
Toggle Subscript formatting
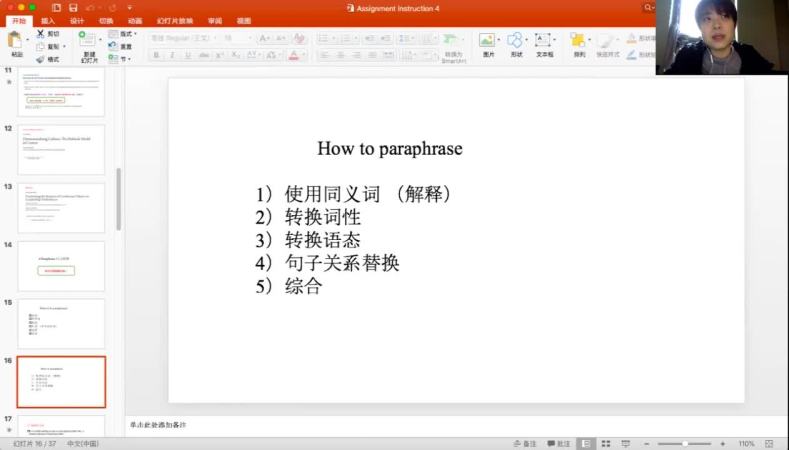coord(235,55)
